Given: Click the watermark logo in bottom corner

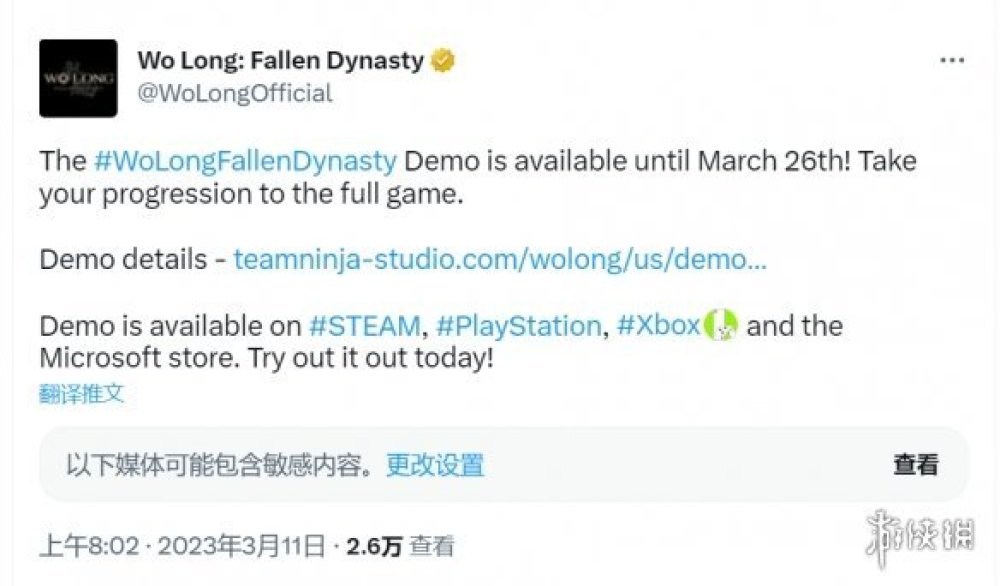Looking at the screenshot, I should click(919, 532).
